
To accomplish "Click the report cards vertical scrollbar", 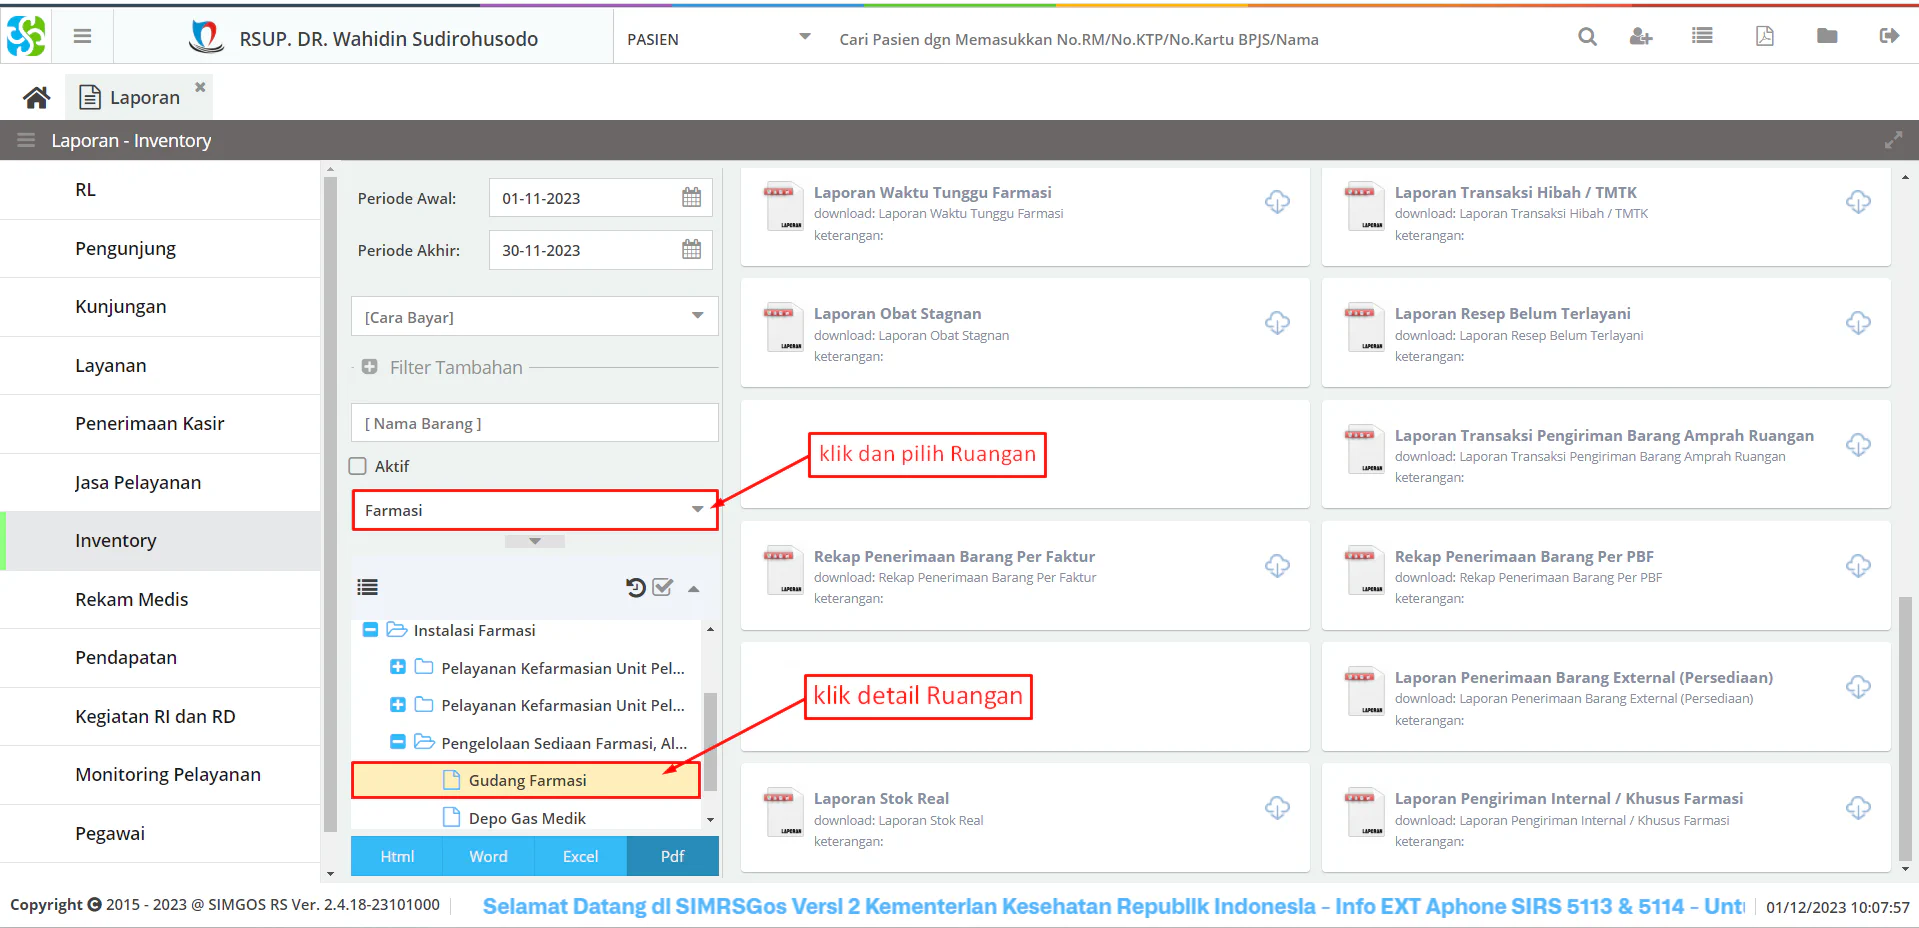I will (1905, 728).
